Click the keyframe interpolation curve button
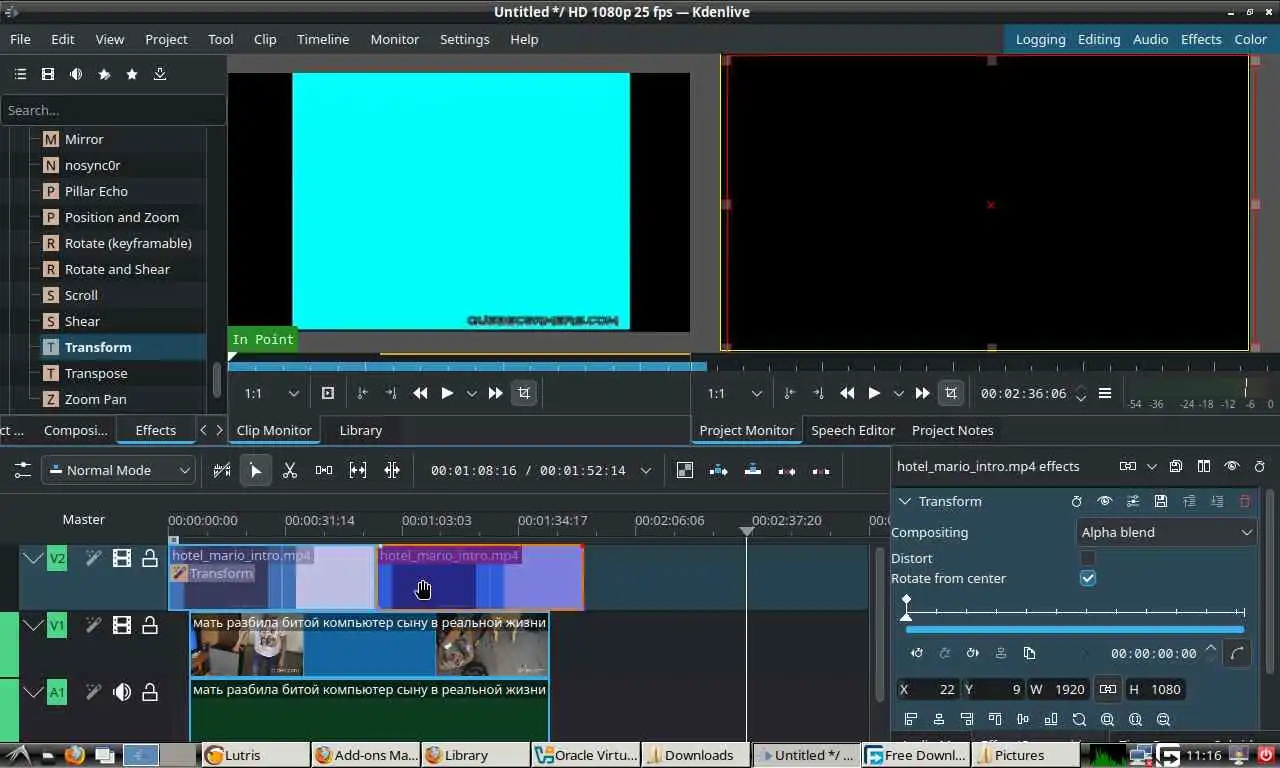Screen dimensions: 1280x768 tap(1238, 653)
